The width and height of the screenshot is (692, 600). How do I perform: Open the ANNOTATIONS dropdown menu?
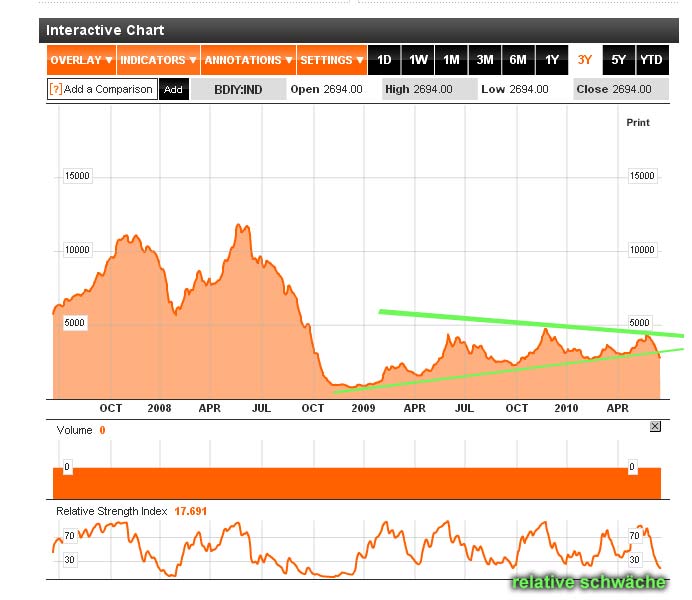pos(248,60)
